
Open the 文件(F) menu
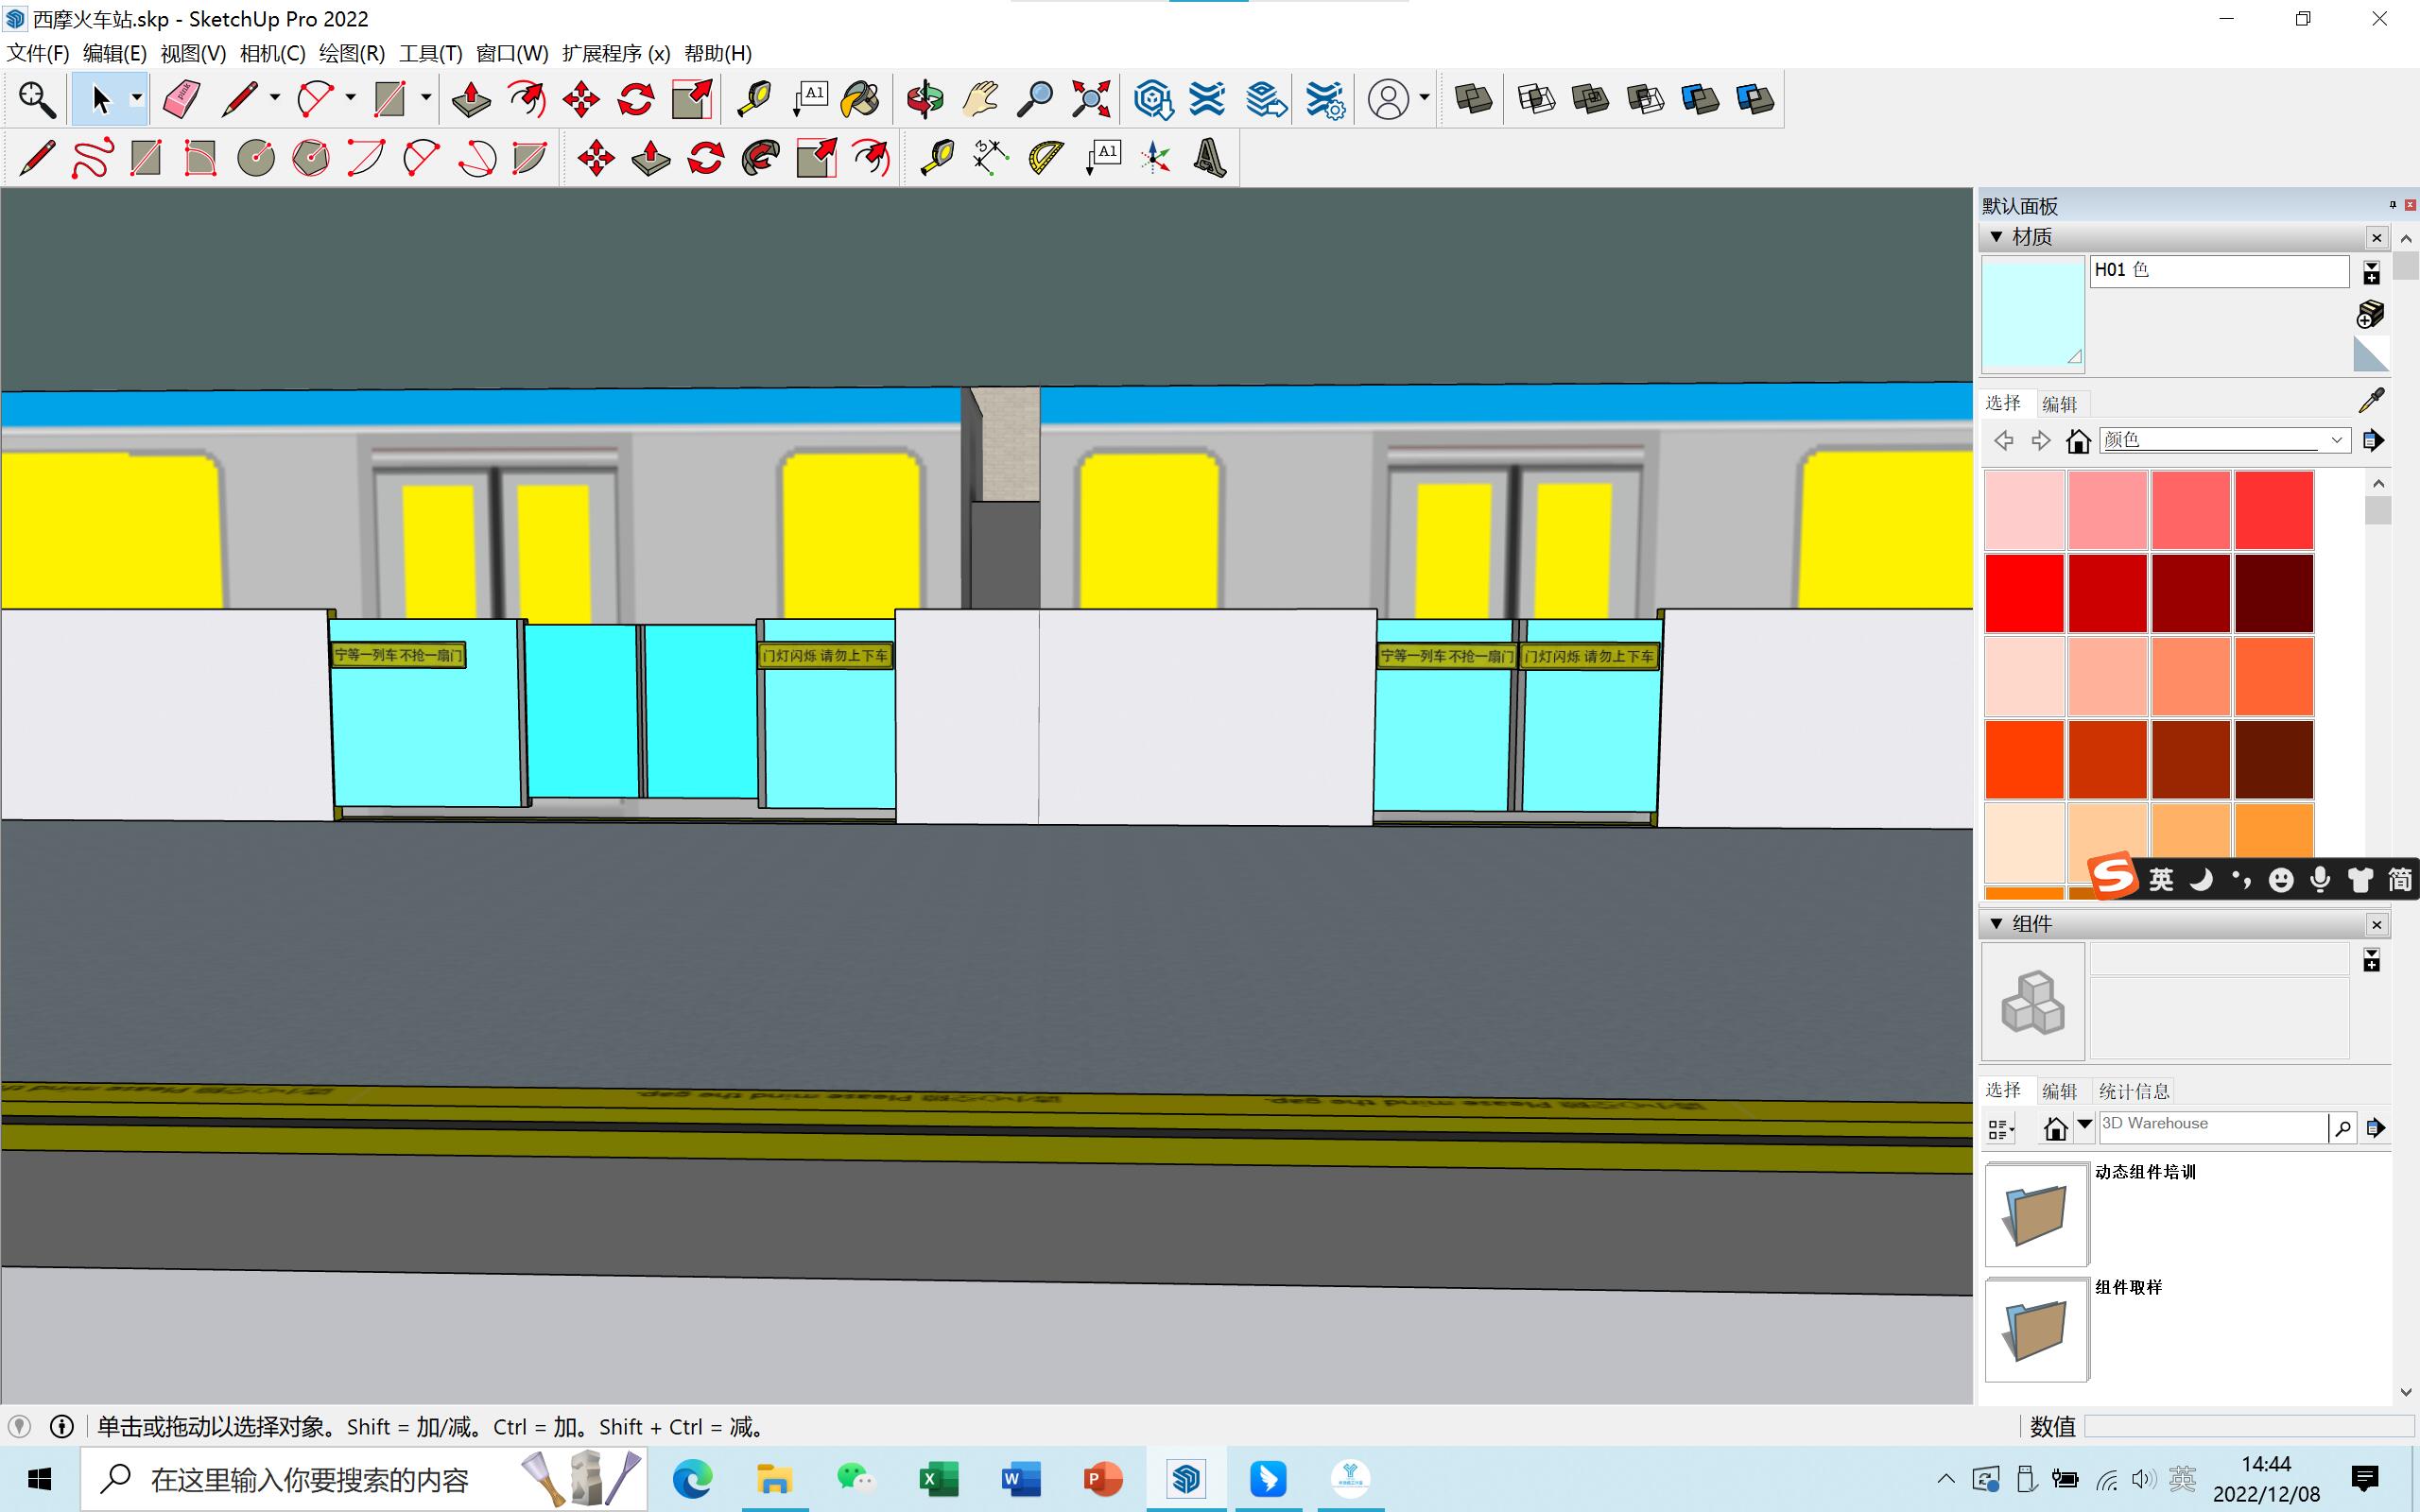(38, 53)
